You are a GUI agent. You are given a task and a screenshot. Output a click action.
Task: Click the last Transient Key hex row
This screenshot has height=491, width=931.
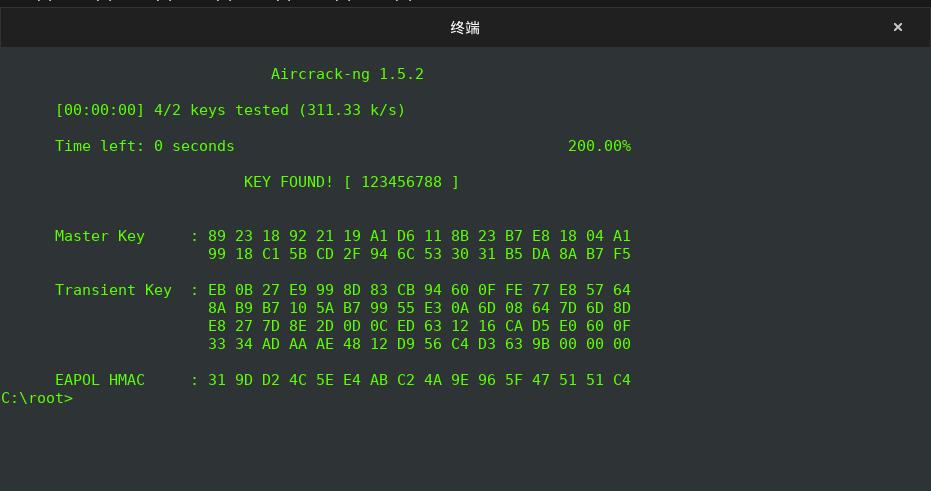pyautogui.click(x=419, y=344)
